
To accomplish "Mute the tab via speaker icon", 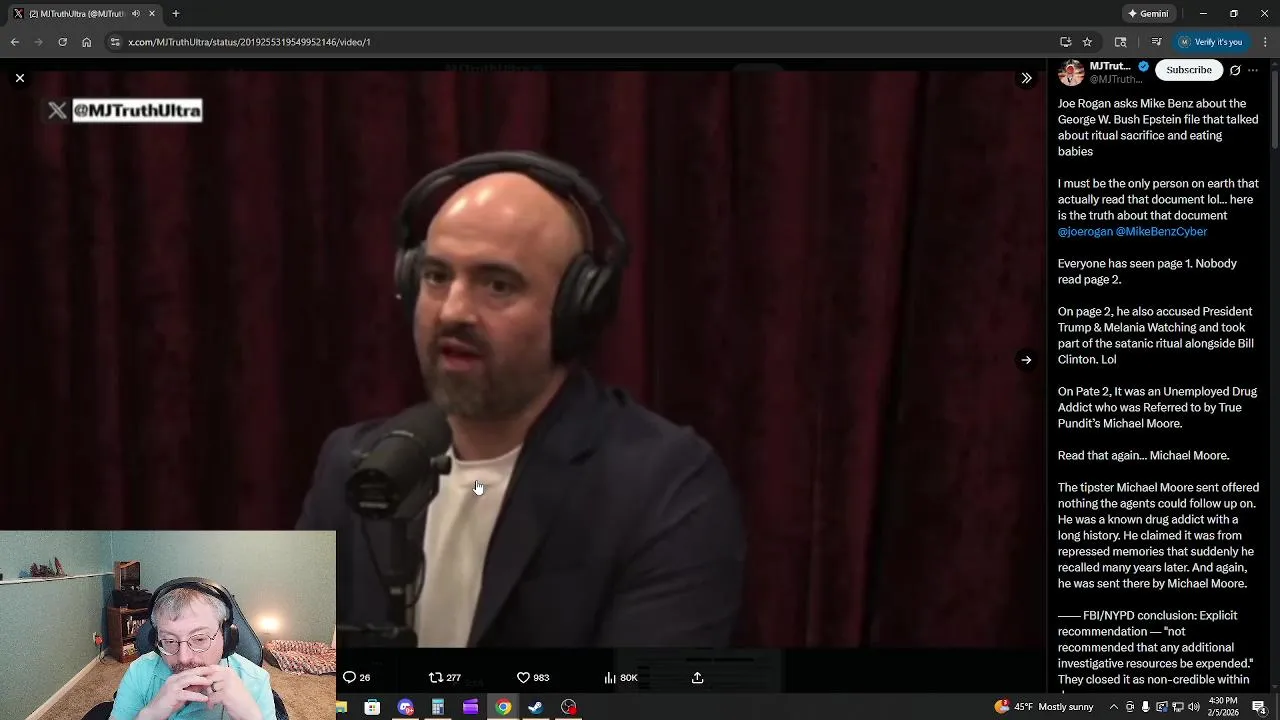I will tap(136, 14).
